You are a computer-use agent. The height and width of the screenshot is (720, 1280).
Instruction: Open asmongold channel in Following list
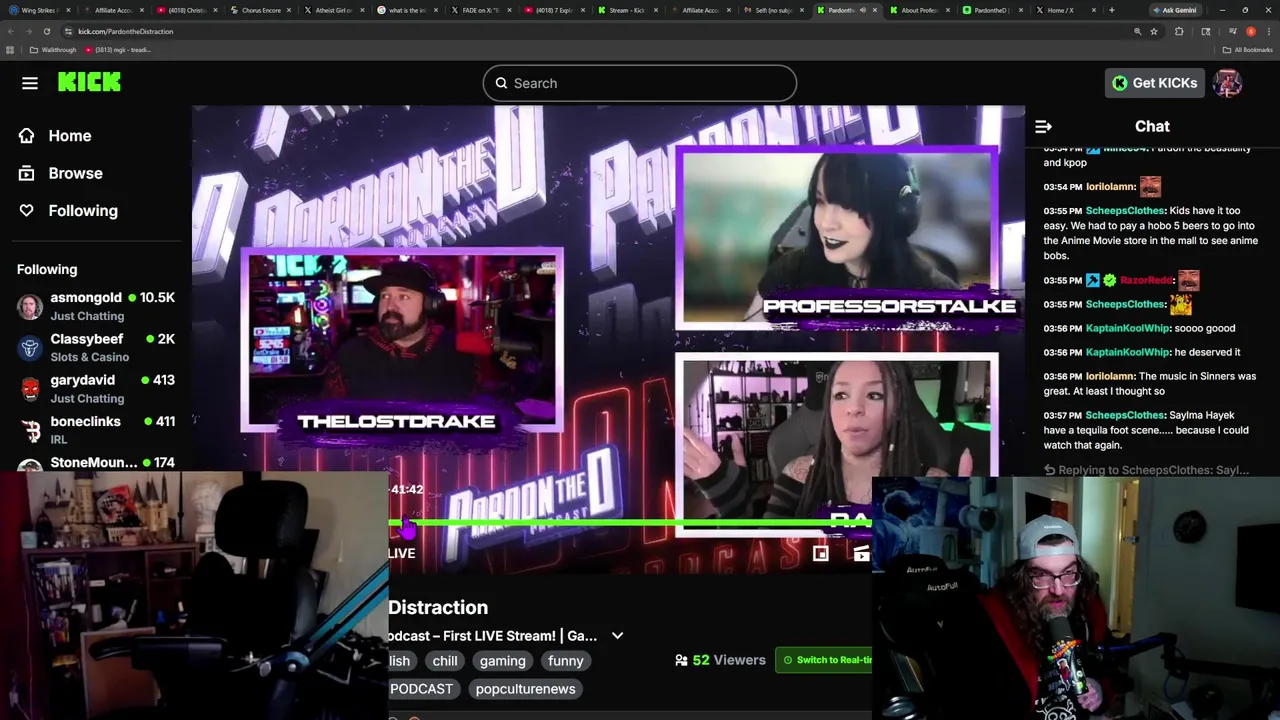click(x=96, y=306)
